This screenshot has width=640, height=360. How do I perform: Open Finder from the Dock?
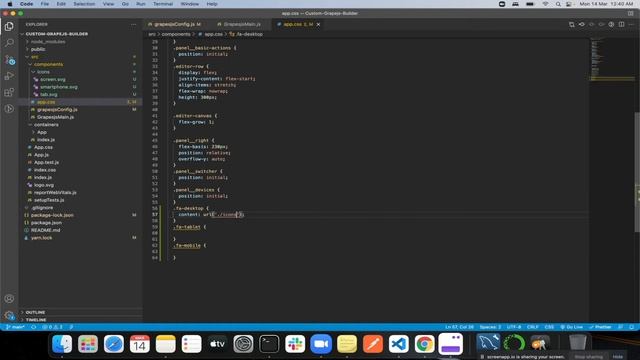tap(62, 344)
